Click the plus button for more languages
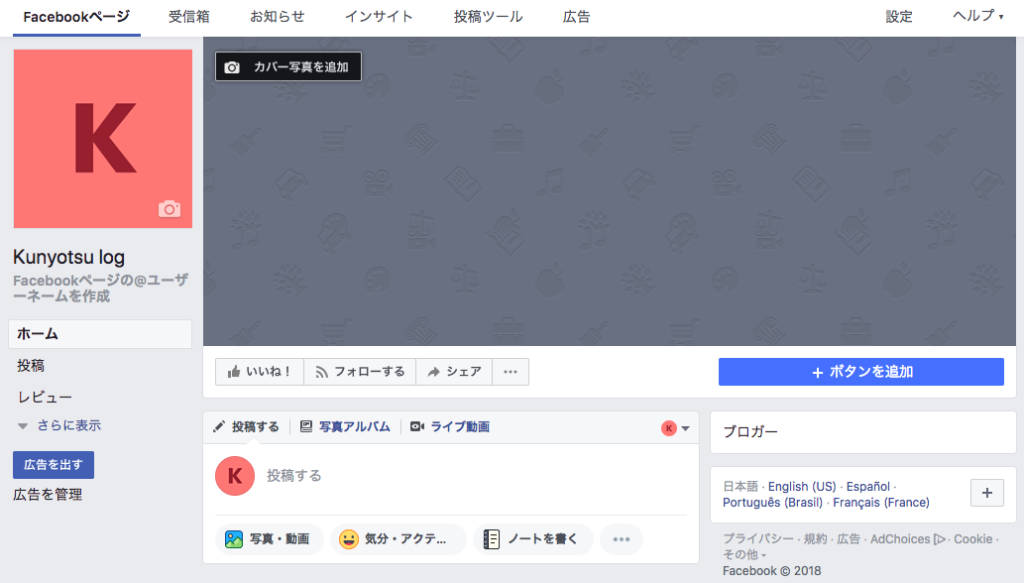 click(987, 493)
